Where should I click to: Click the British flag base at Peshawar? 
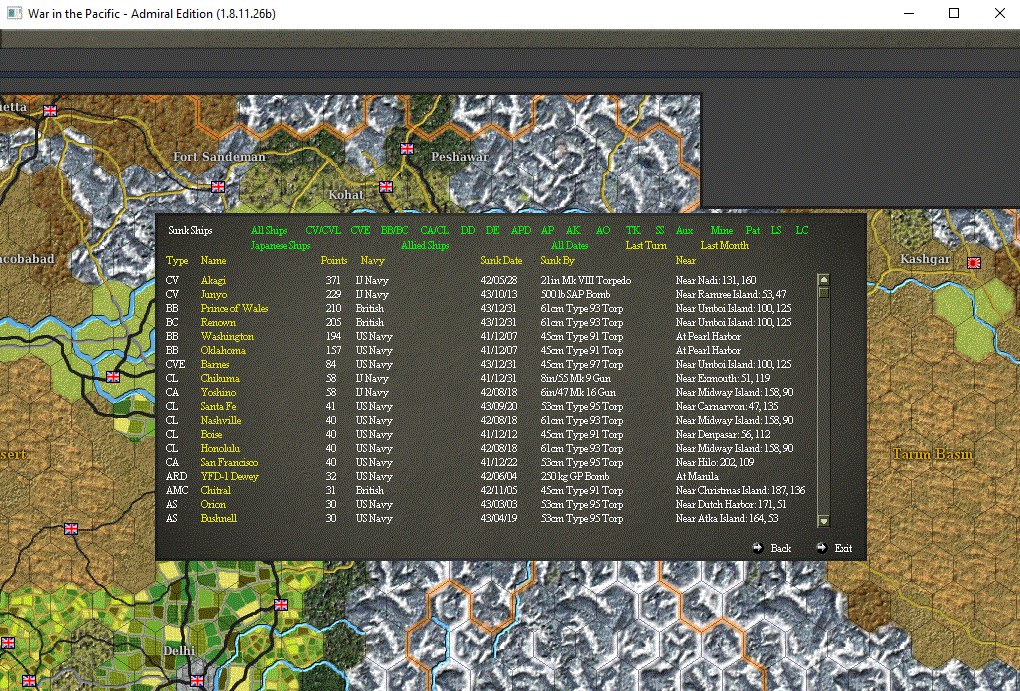pos(407,149)
